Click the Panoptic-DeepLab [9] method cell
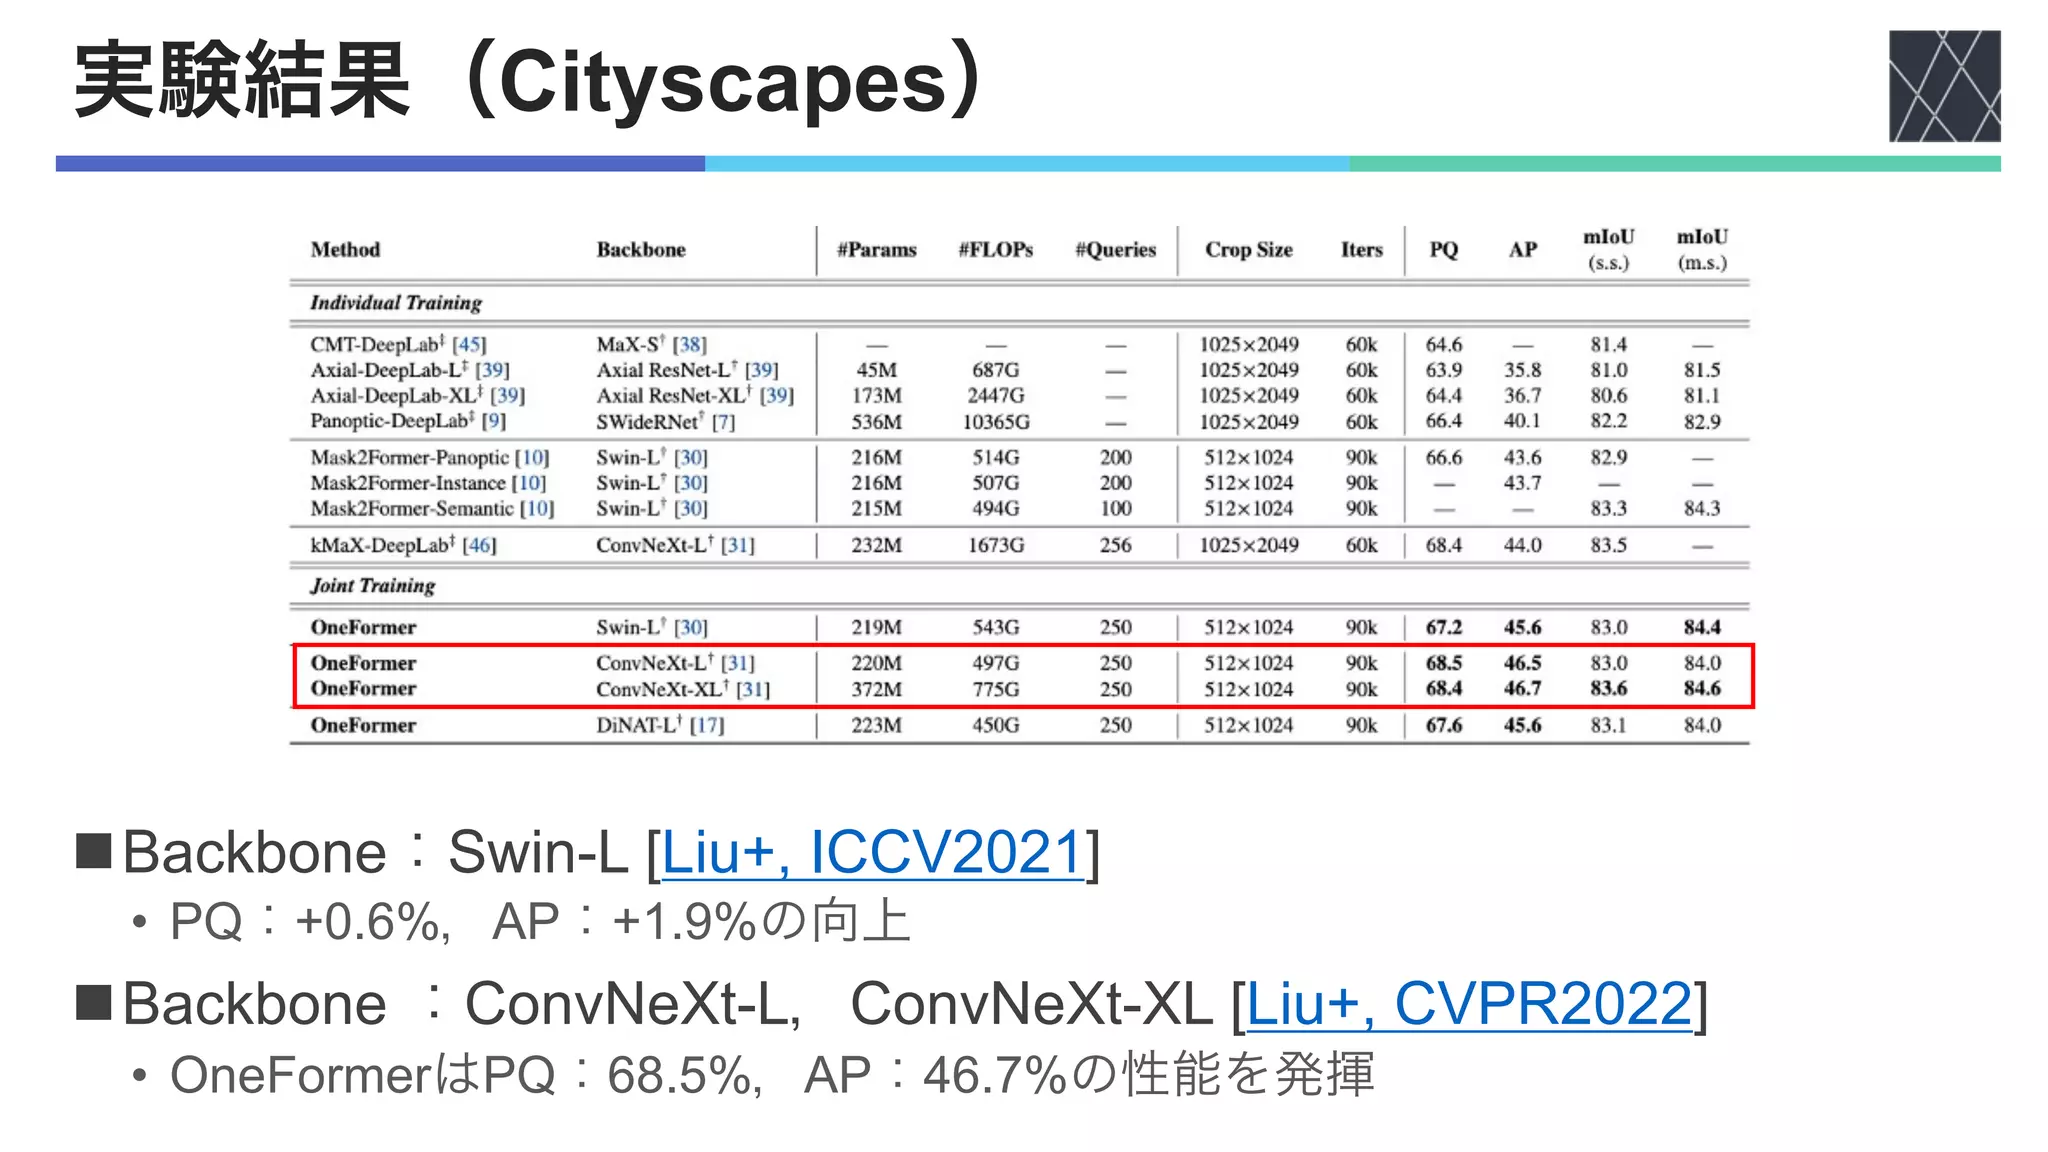This screenshot has height=1152, width=2048. coord(408,421)
